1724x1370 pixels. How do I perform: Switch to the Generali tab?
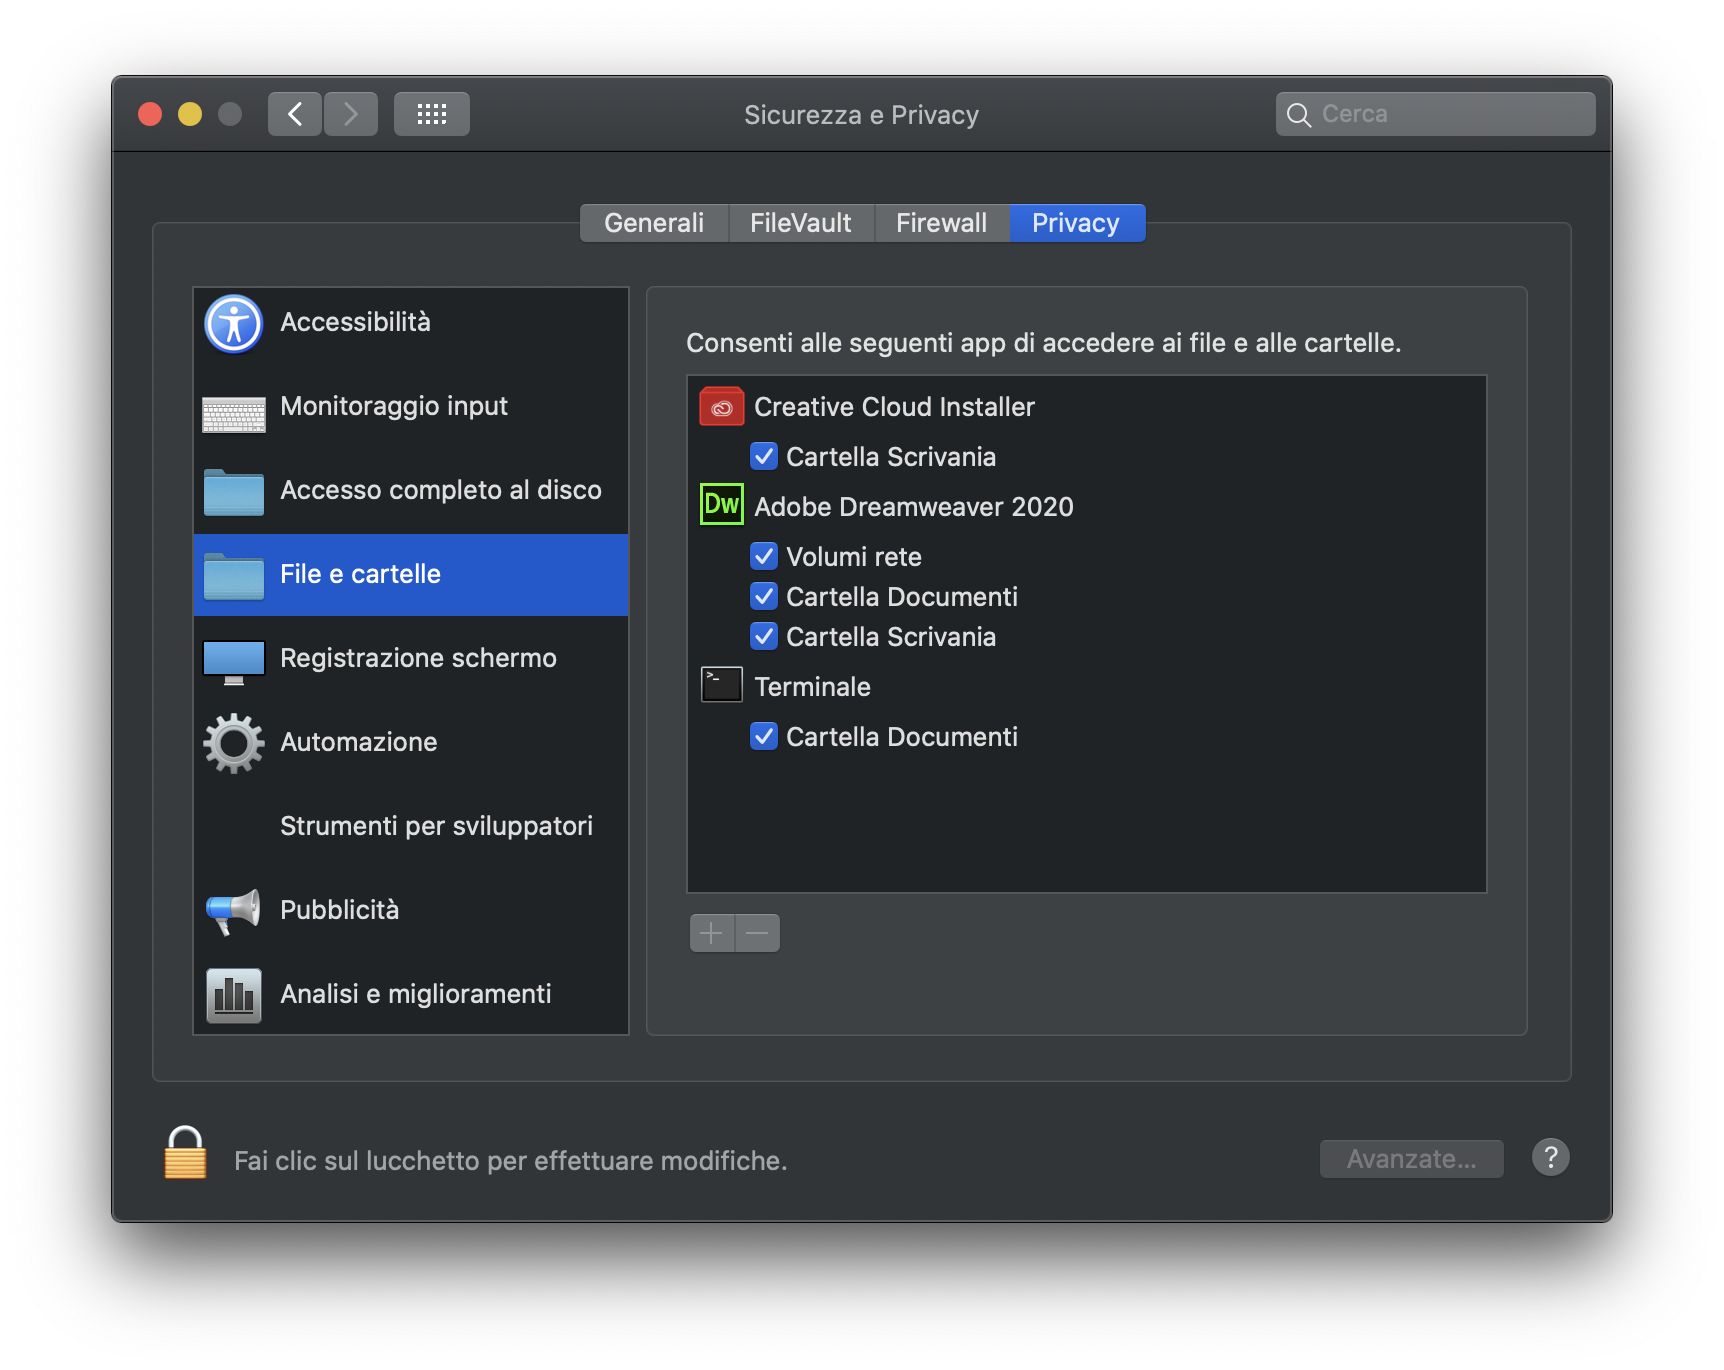[654, 222]
